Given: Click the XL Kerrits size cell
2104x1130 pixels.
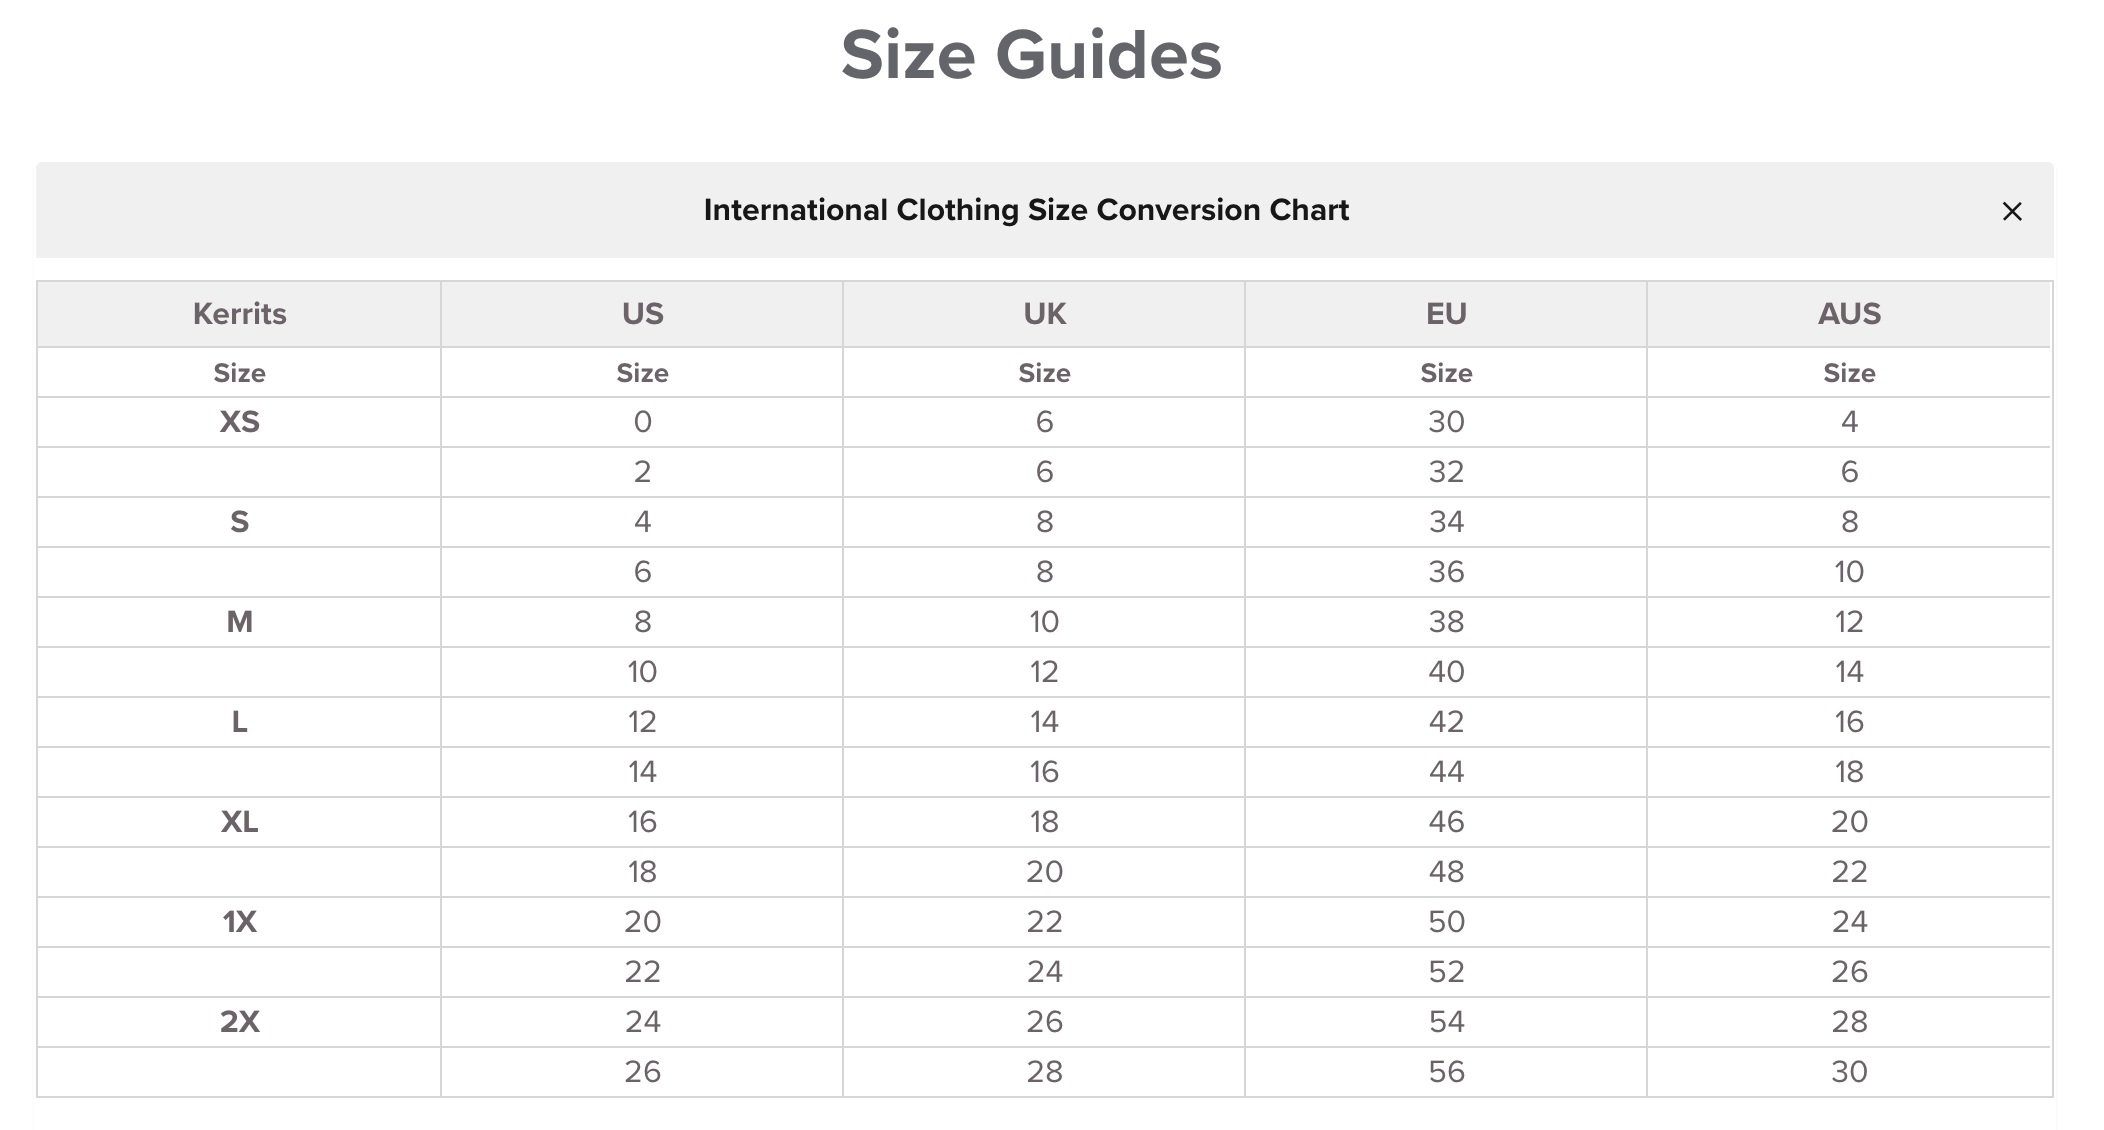Looking at the screenshot, I should 239,822.
